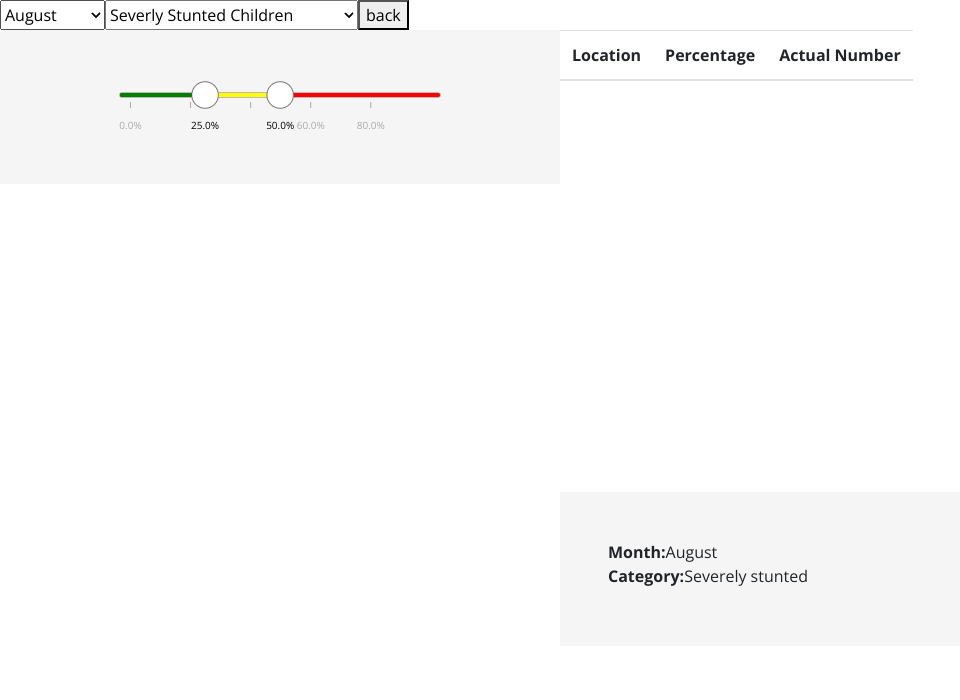Click the Category: label in the info panel

pyautogui.click(x=645, y=576)
